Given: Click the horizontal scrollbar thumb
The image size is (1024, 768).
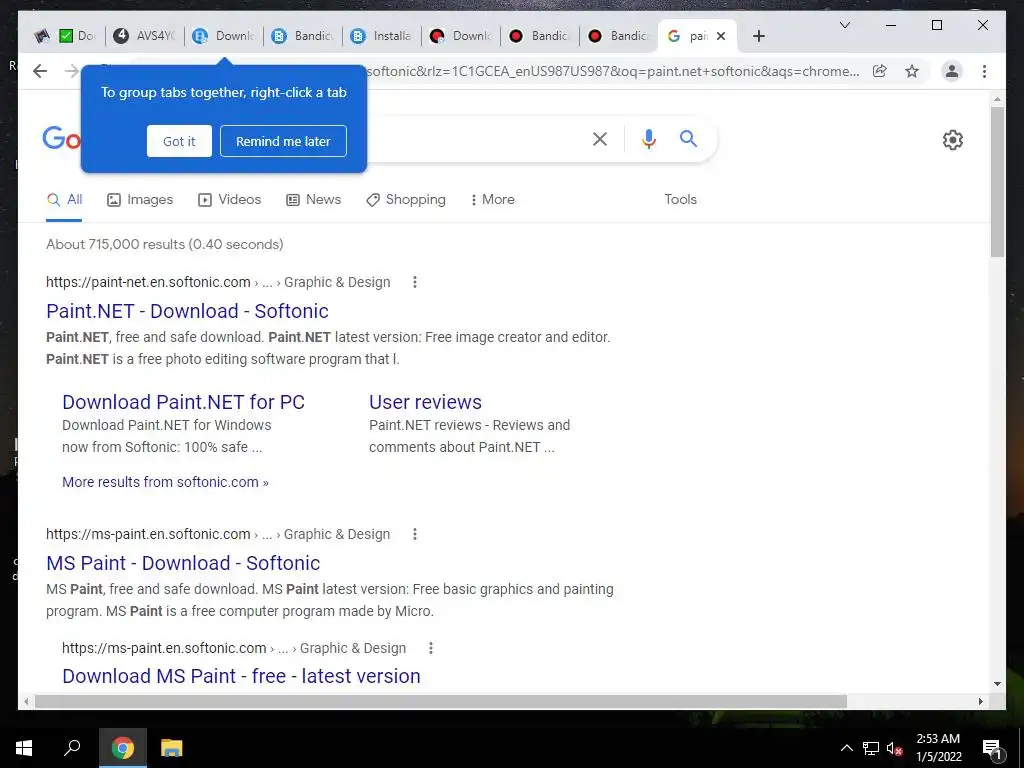Looking at the screenshot, I should tap(441, 701).
